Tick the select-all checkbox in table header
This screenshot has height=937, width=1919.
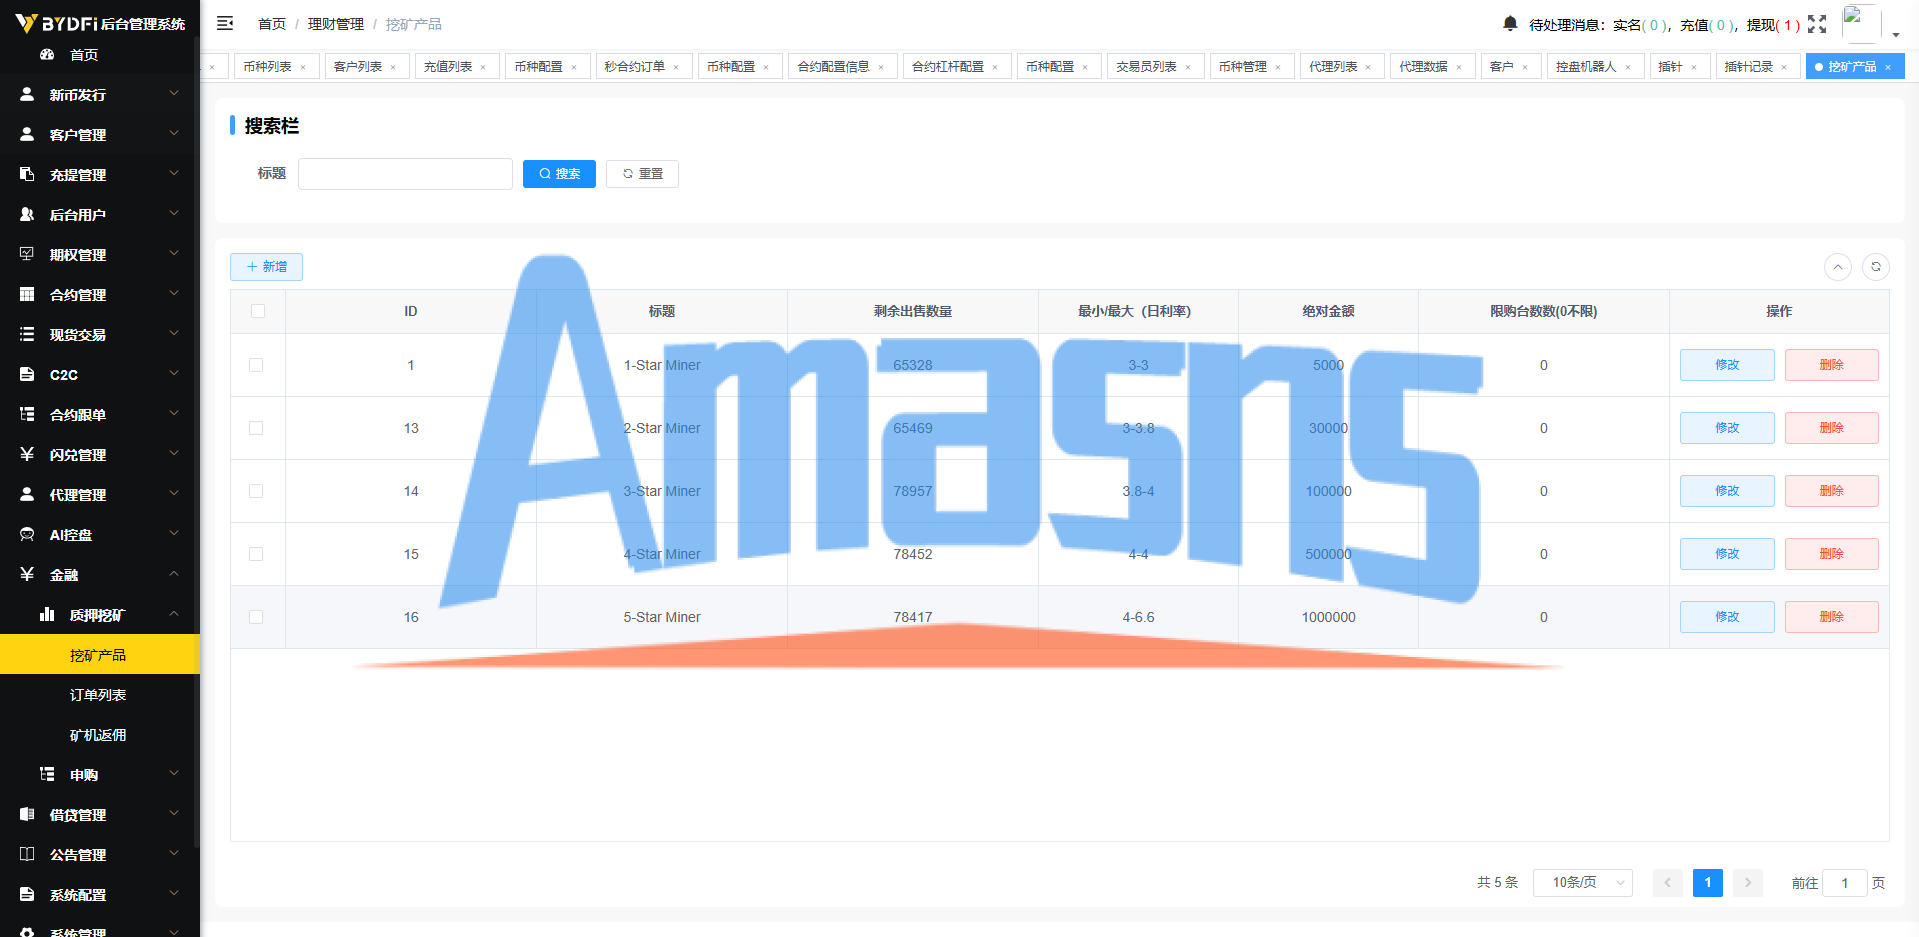pyautogui.click(x=258, y=311)
